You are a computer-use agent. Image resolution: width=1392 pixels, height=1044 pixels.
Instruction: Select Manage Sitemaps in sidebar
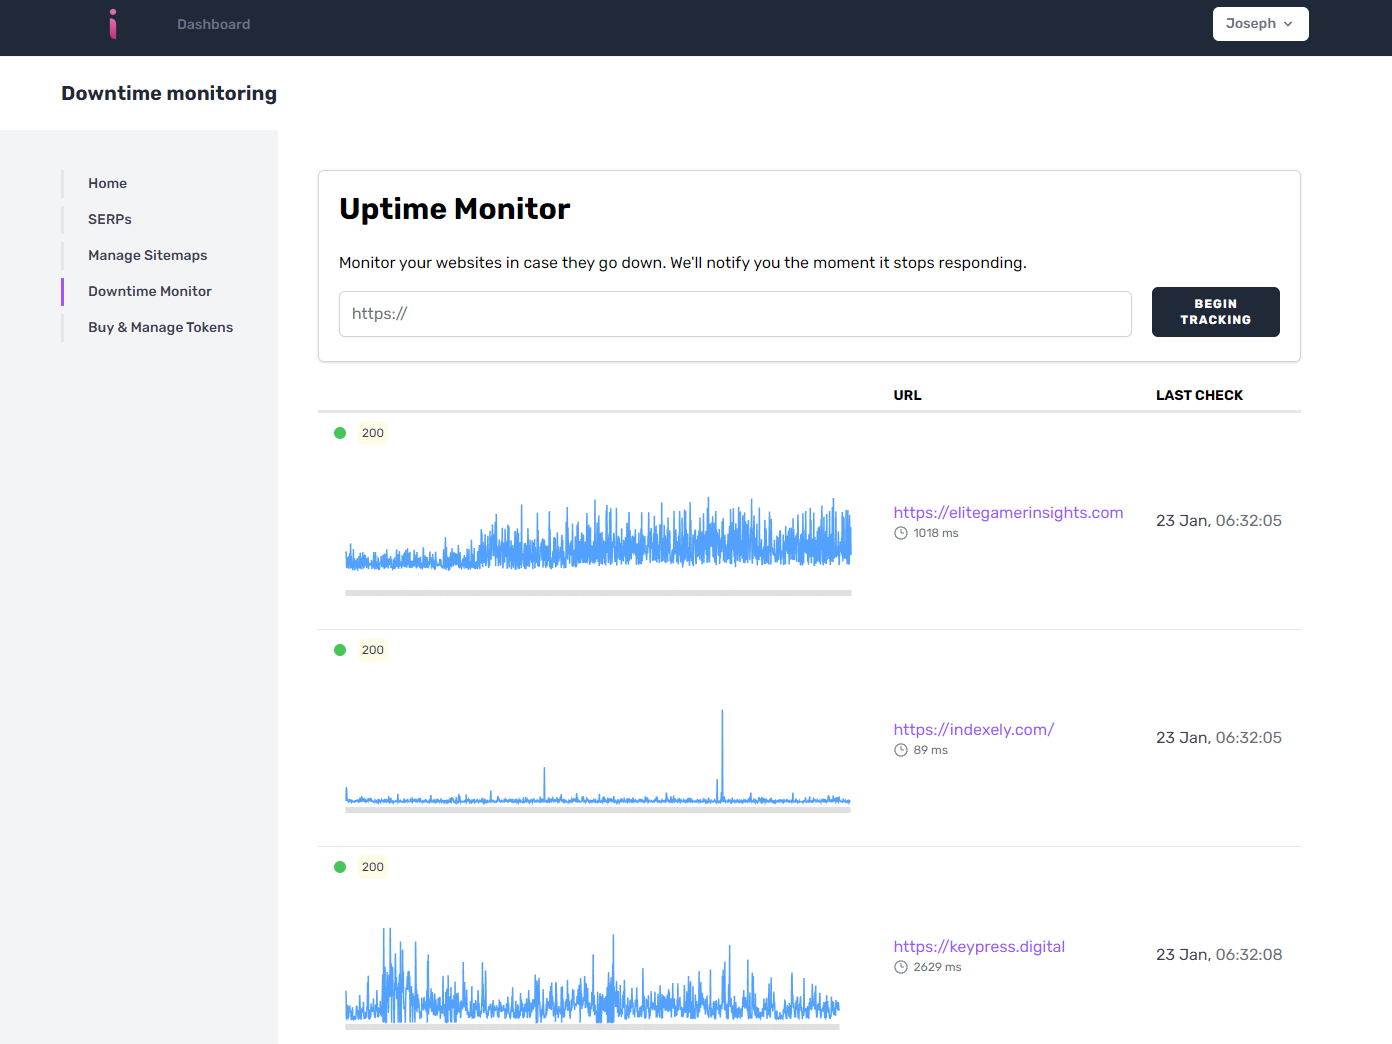click(x=148, y=255)
